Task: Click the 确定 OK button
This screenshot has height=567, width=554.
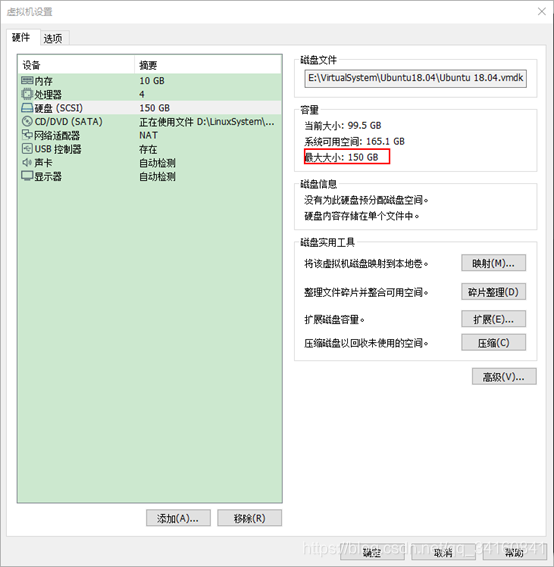Action: (372, 552)
